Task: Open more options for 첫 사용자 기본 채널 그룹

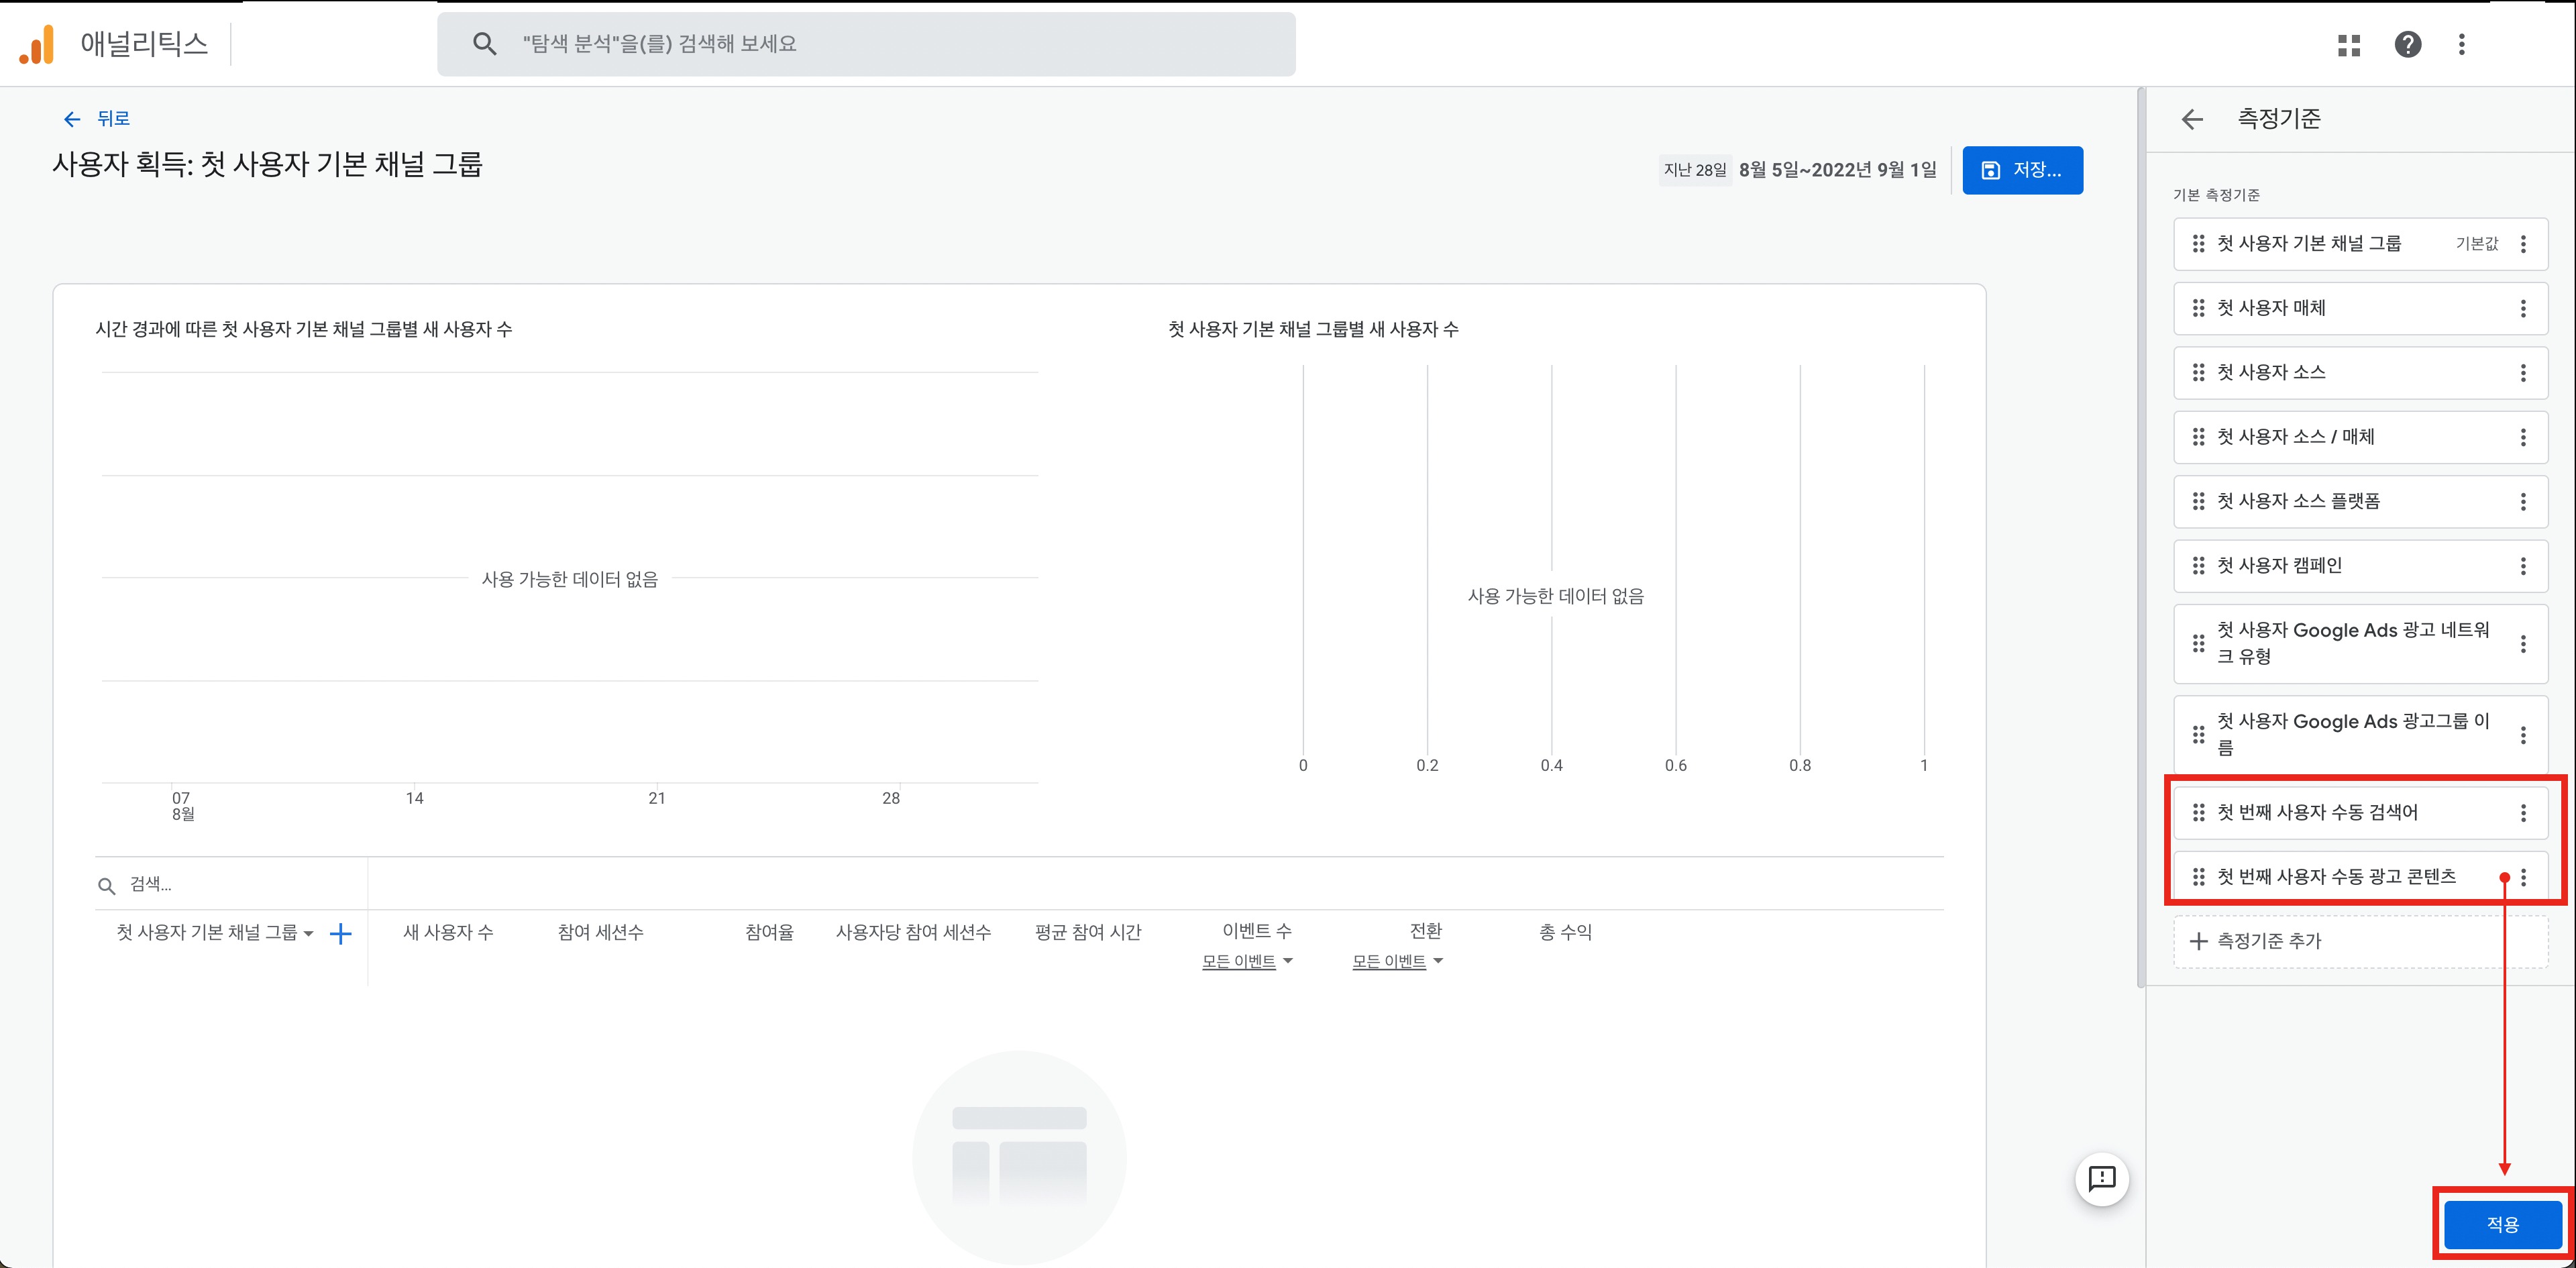Action: click(2523, 244)
